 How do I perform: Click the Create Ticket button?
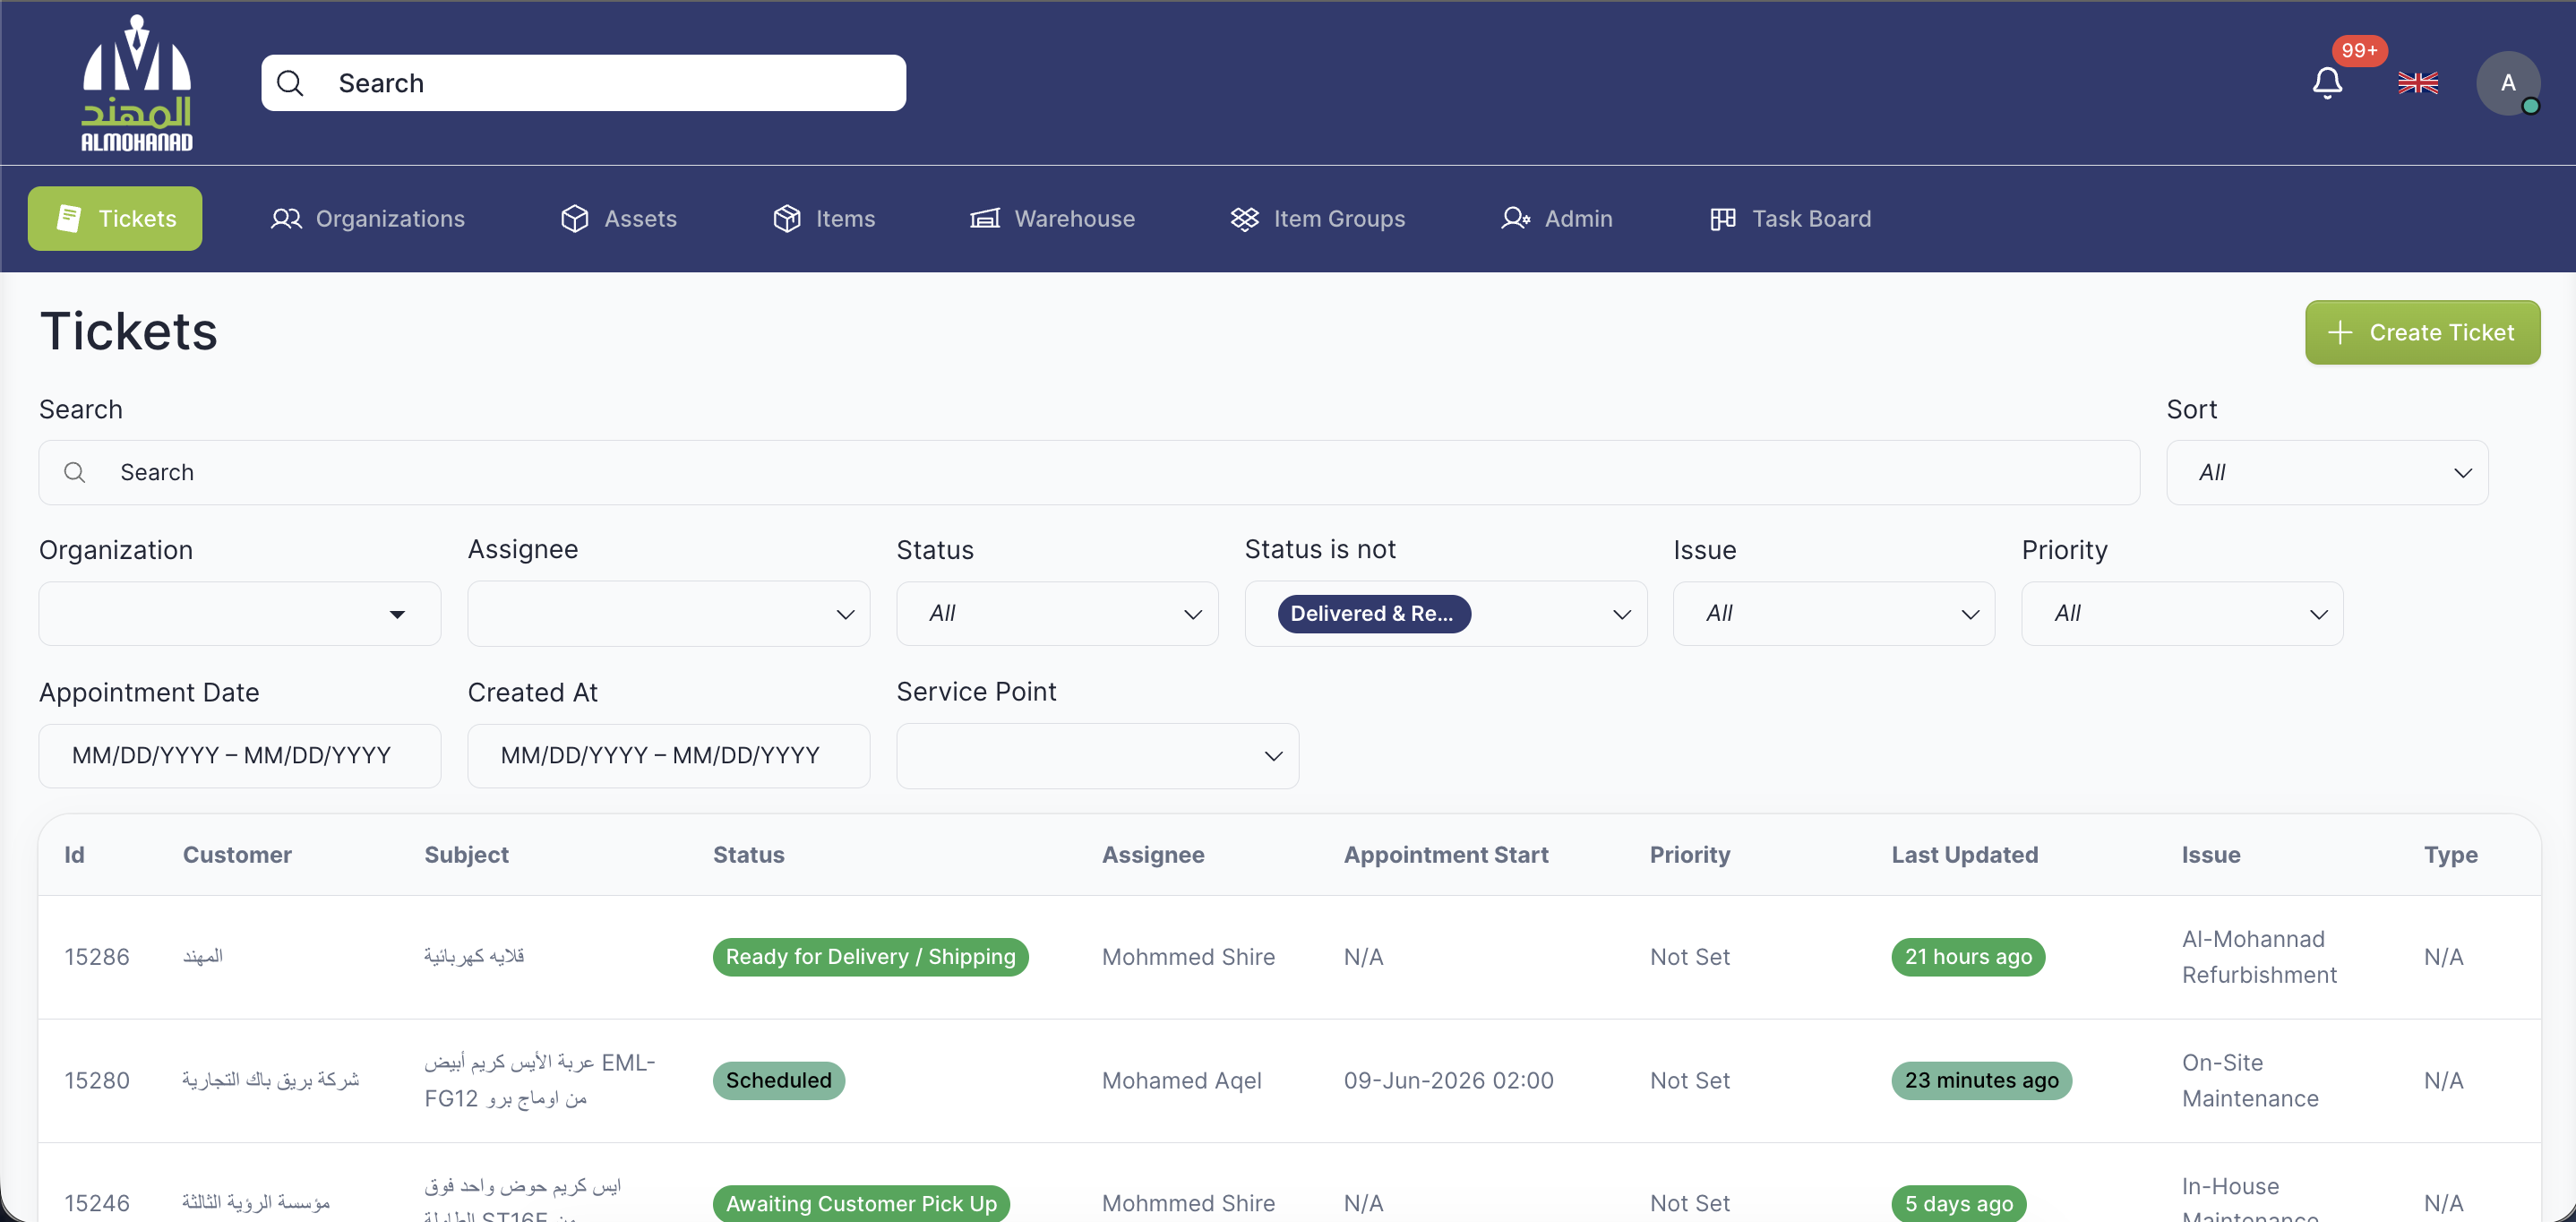click(x=2422, y=333)
